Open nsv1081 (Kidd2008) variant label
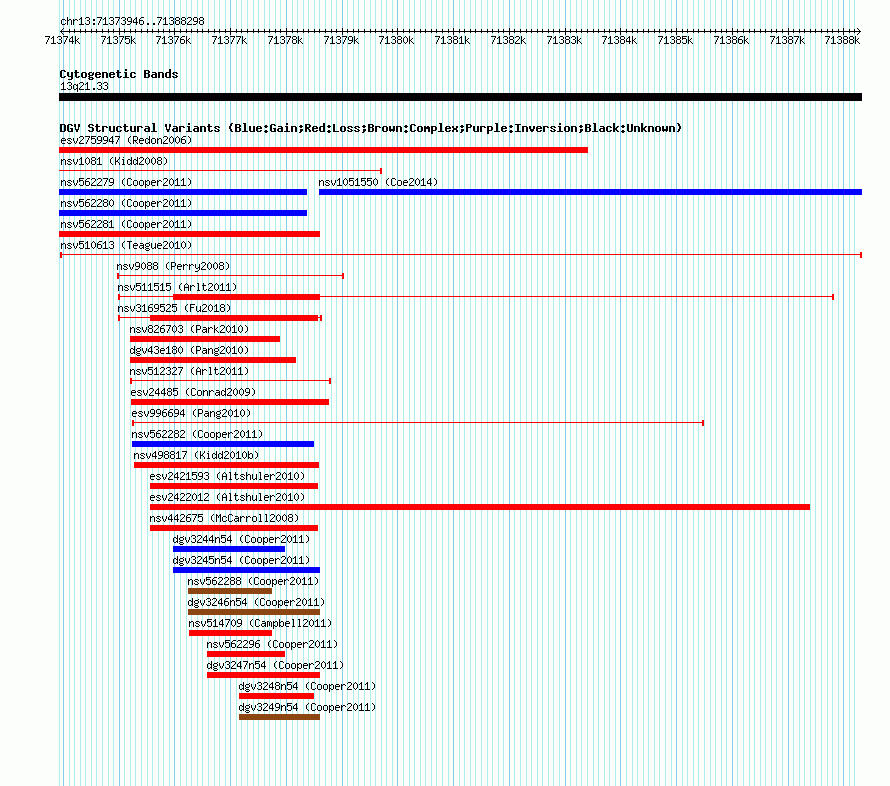The image size is (890, 786). pyautogui.click(x=114, y=161)
